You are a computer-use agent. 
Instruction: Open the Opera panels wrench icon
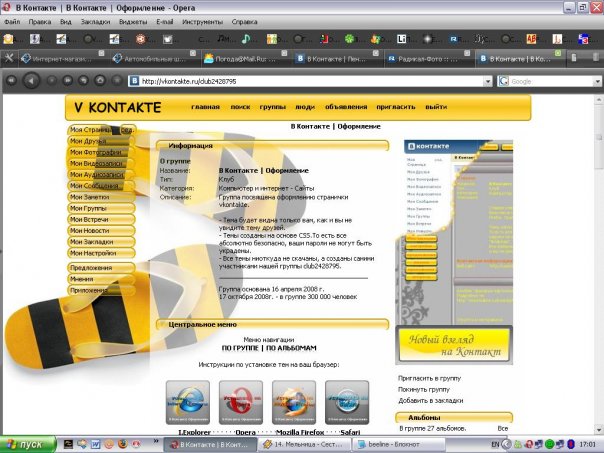click(9, 59)
